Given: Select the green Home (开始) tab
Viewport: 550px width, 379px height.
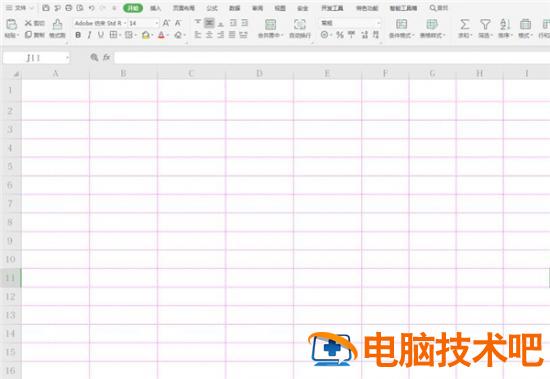Looking at the screenshot, I should point(133,8).
